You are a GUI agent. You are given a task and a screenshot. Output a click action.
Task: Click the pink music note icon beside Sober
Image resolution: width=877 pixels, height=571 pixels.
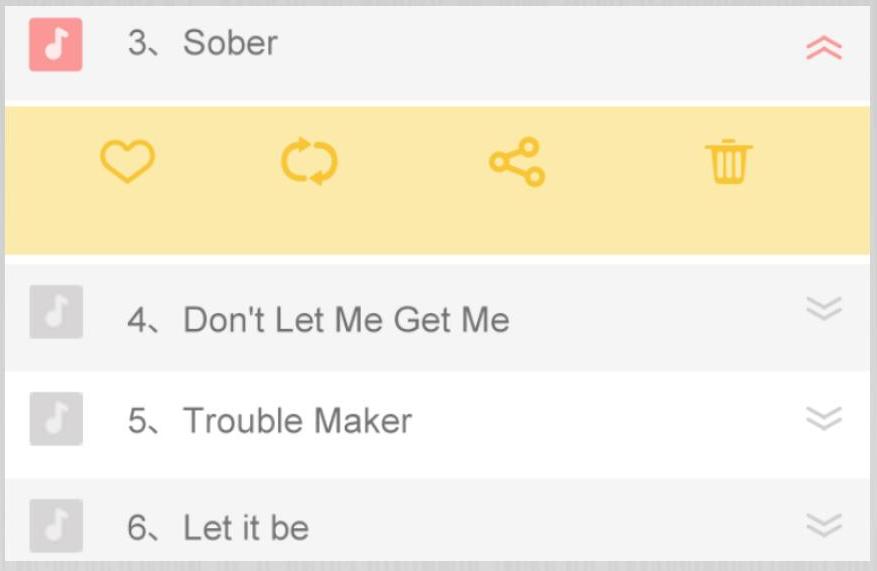[56, 45]
